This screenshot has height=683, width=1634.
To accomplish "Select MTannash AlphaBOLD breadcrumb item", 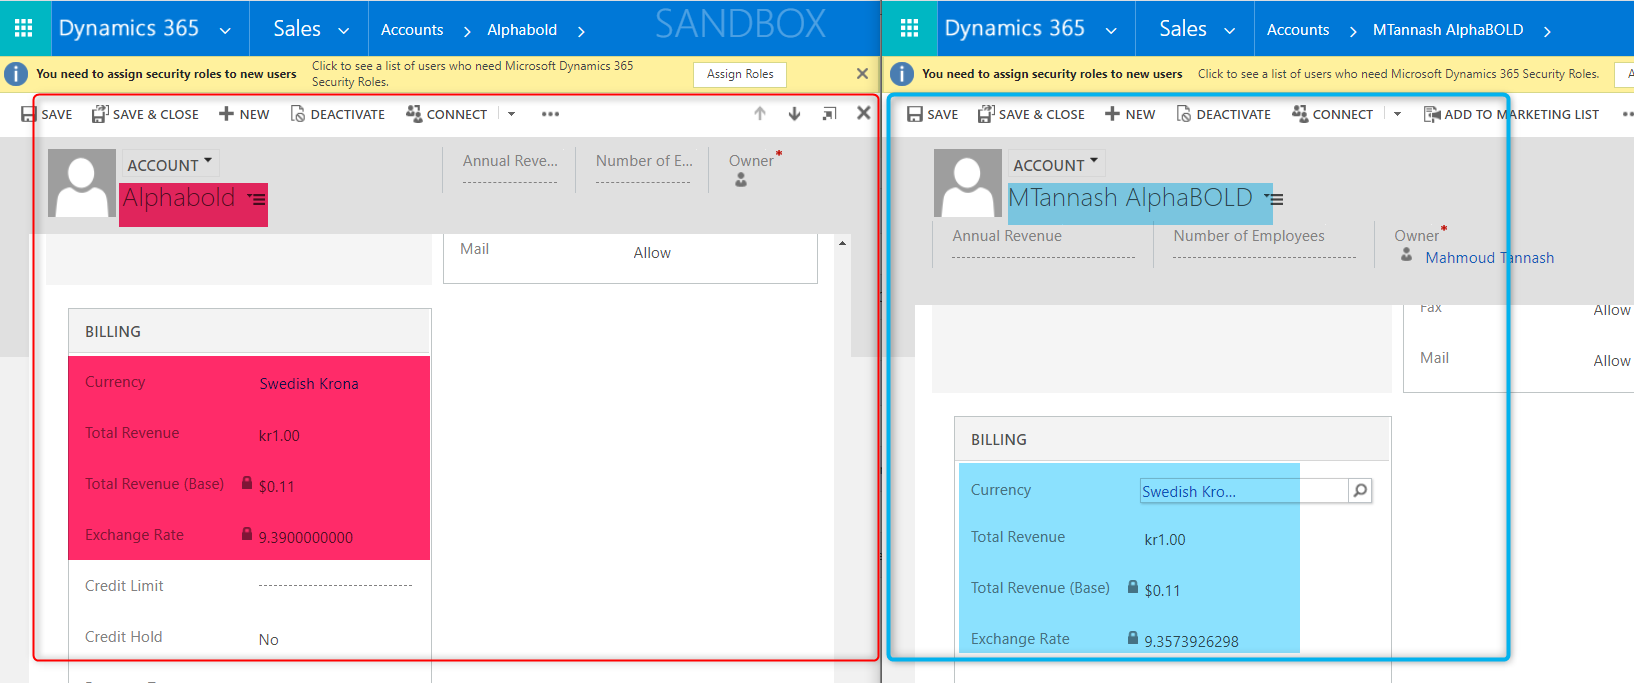I will (1448, 30).
